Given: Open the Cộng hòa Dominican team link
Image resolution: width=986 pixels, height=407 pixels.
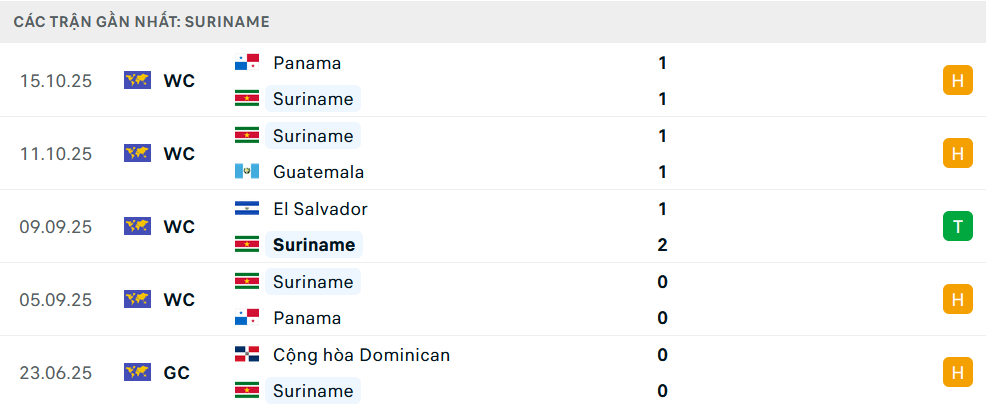Looking at the screenshot, I should (361, 355).
